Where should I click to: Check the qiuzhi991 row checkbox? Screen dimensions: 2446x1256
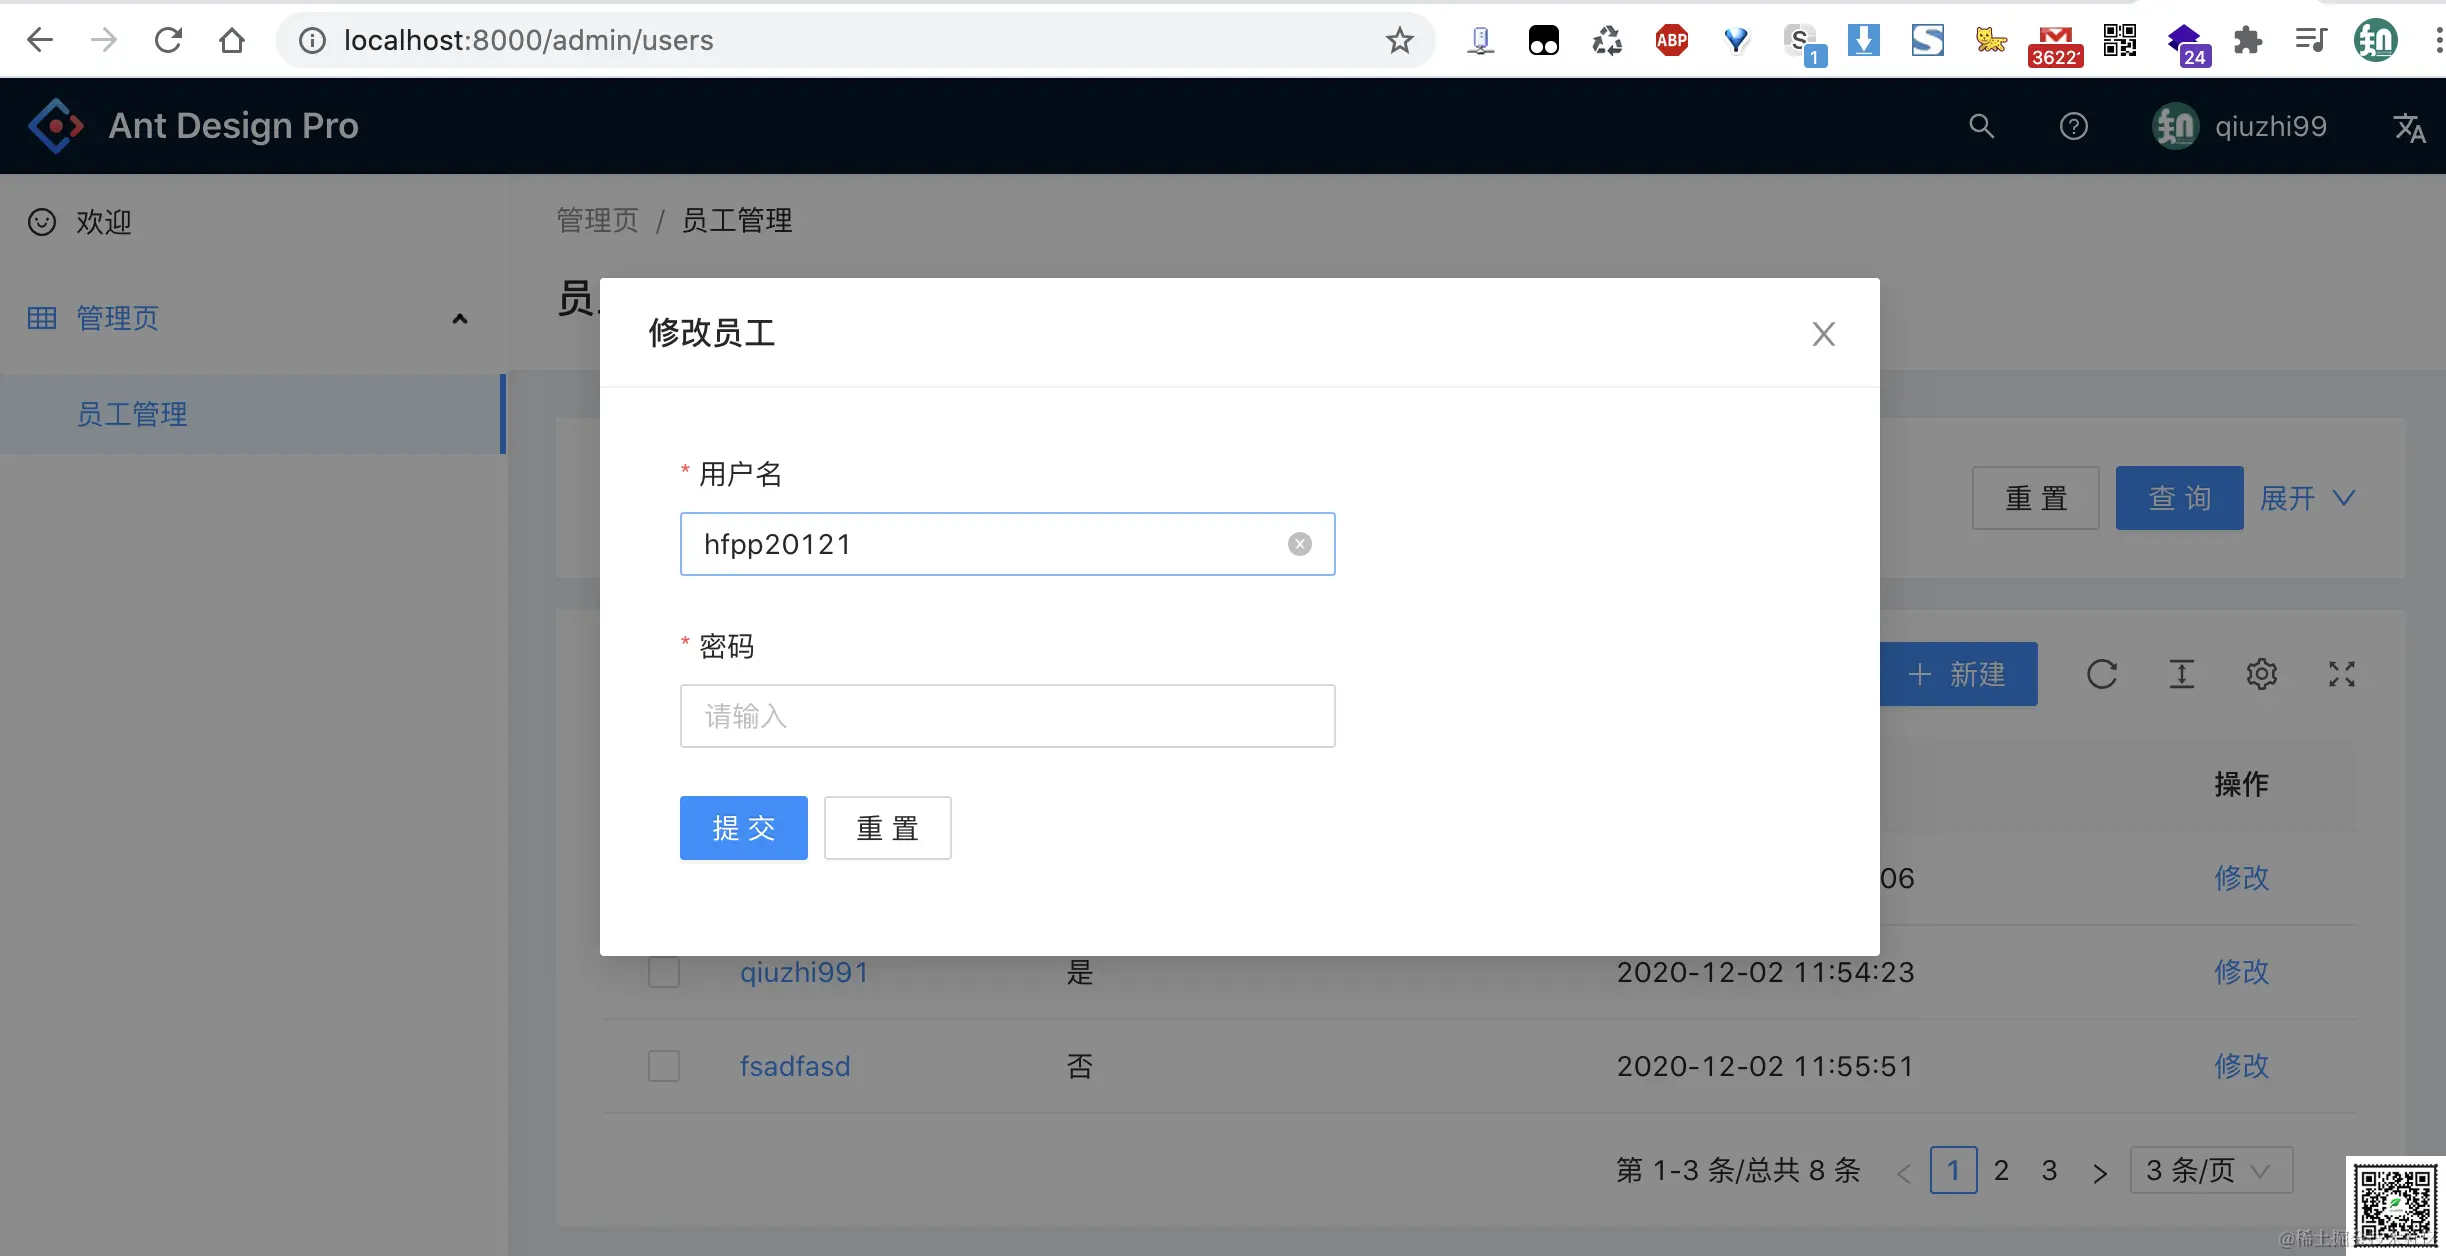click(664, 972)
